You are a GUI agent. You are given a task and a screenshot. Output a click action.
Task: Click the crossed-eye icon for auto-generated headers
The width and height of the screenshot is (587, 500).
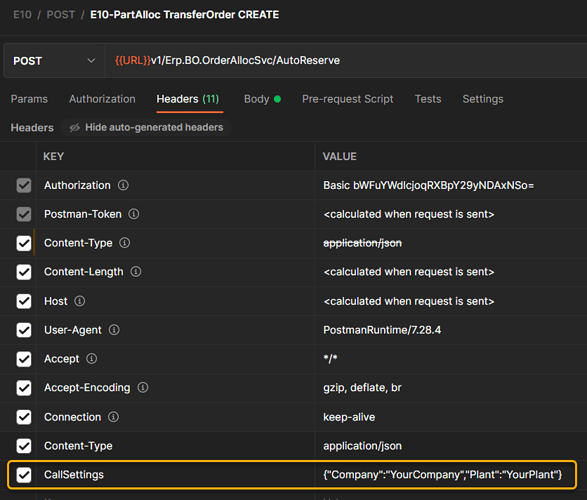pos(74,128)
